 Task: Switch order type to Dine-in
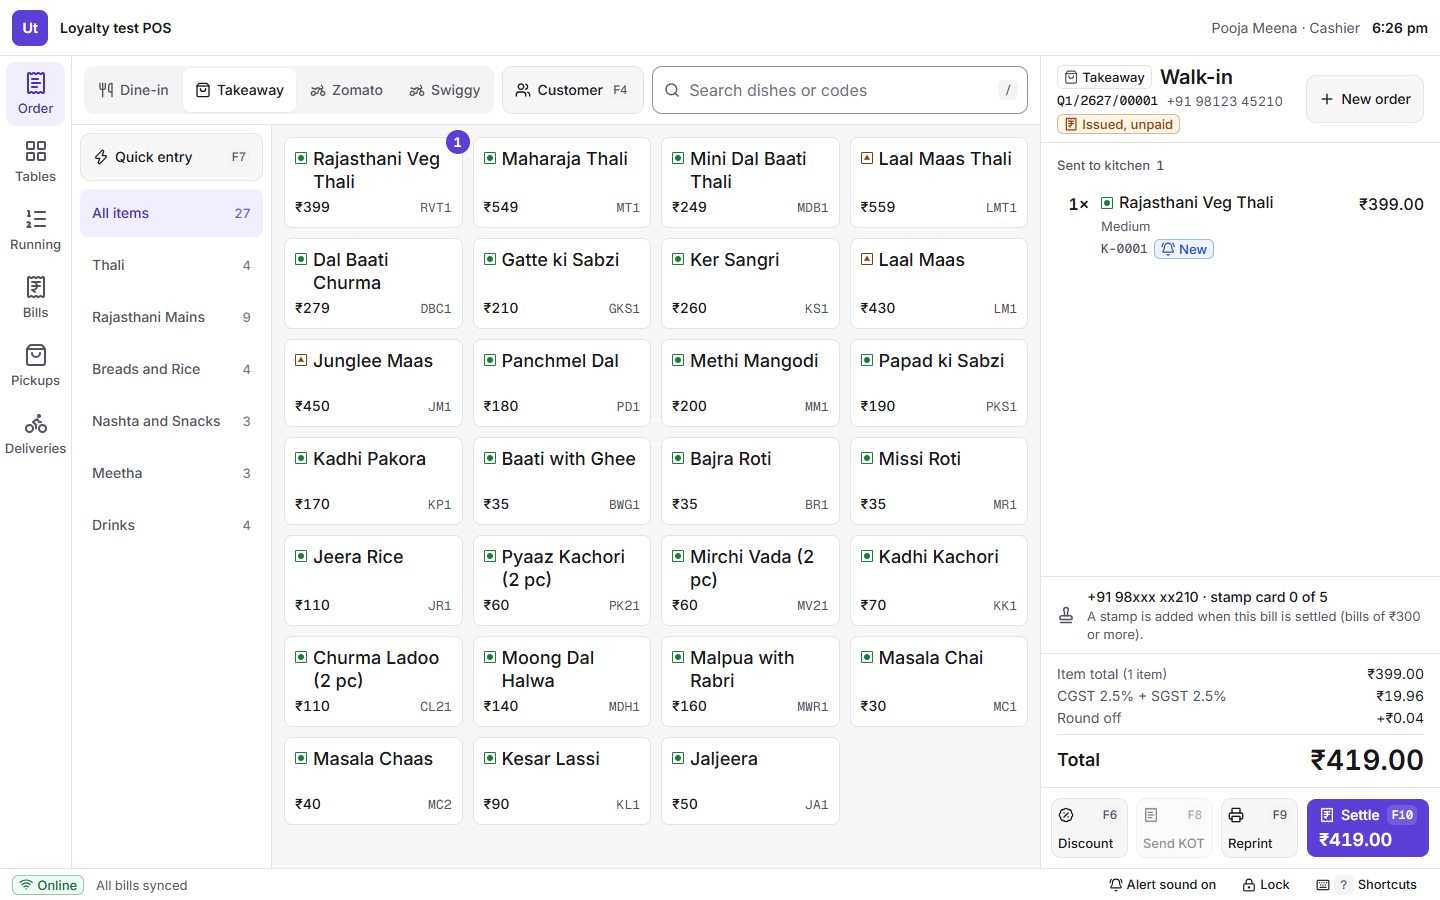[x=134, y=90]
